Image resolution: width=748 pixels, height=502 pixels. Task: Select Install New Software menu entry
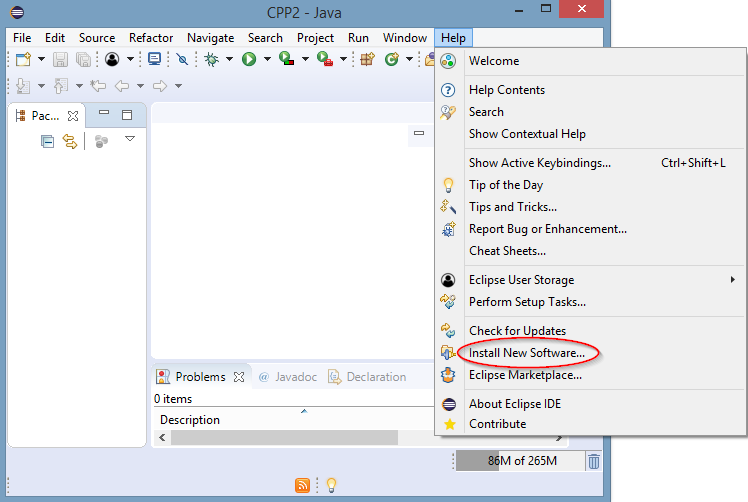pyautogui.click(x=526, y=353)
